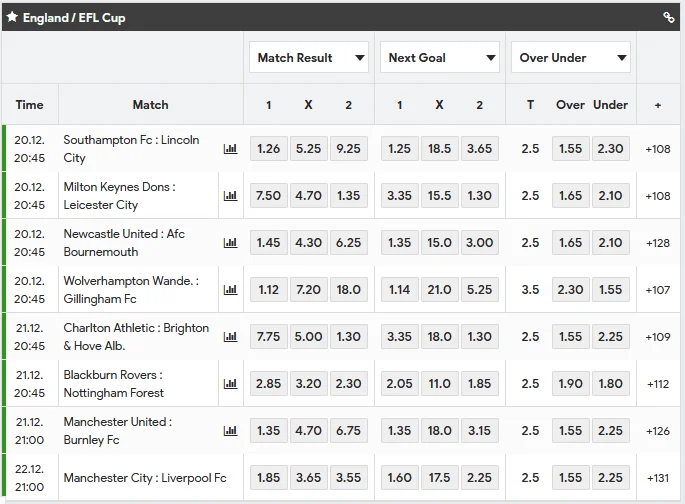685x504 pixels.
Task: Open statistics chart for Blackburn Rovers match
Action: click(230, 384)
